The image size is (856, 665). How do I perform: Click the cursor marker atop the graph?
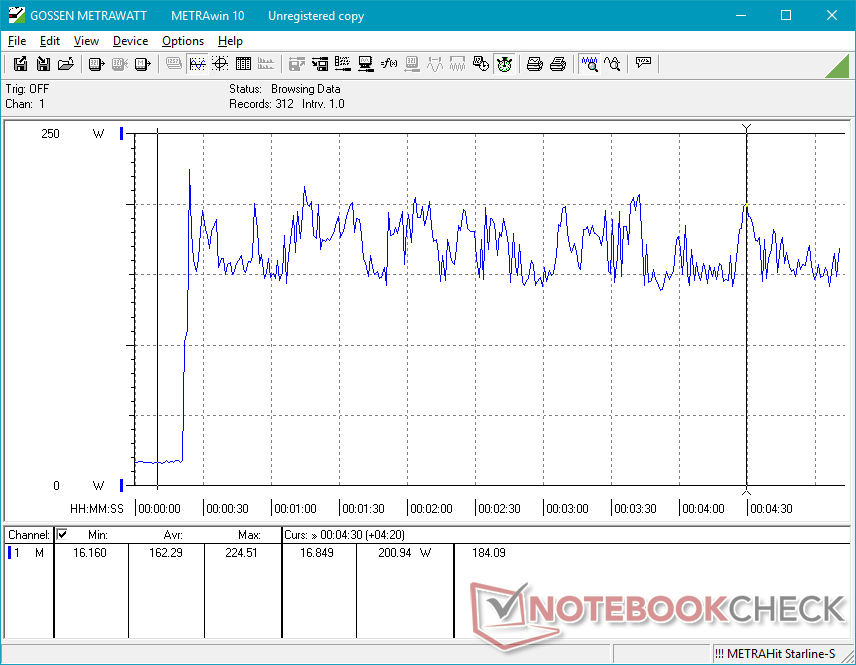click(746, 128)
